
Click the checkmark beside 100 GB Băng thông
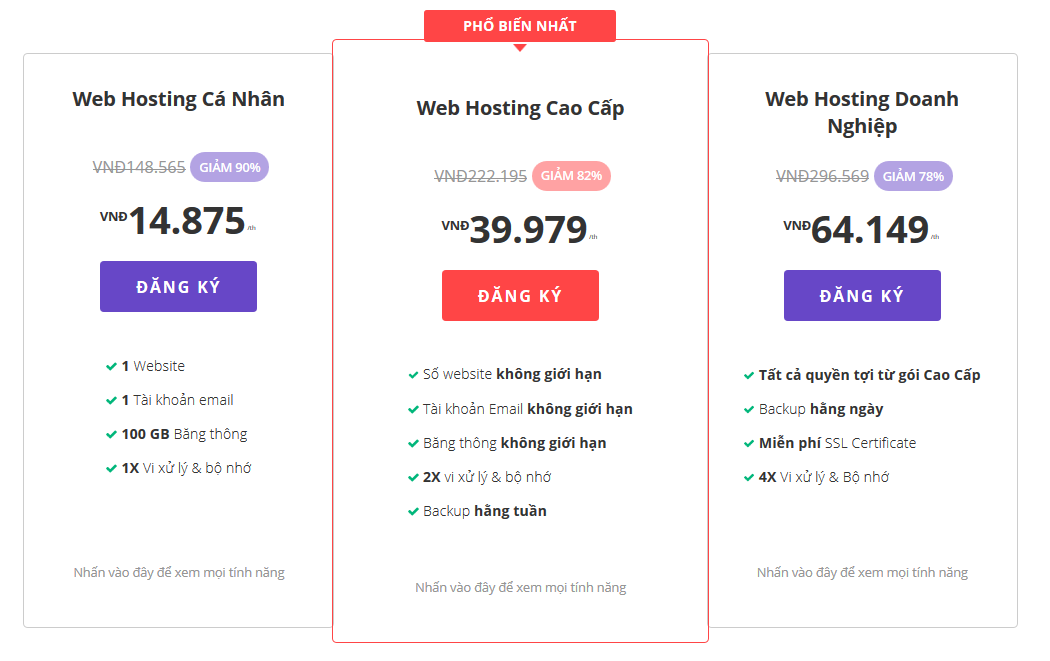coord(111,435)
